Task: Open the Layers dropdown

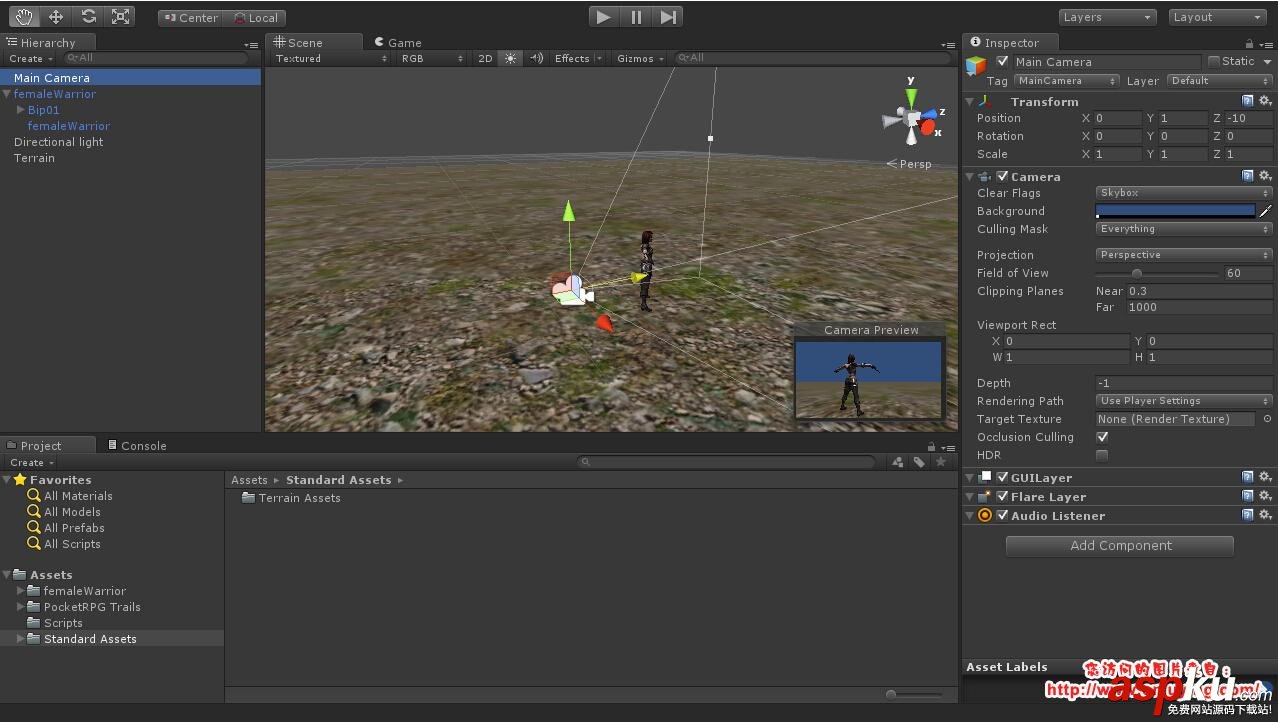Action: pos(1107,17)
